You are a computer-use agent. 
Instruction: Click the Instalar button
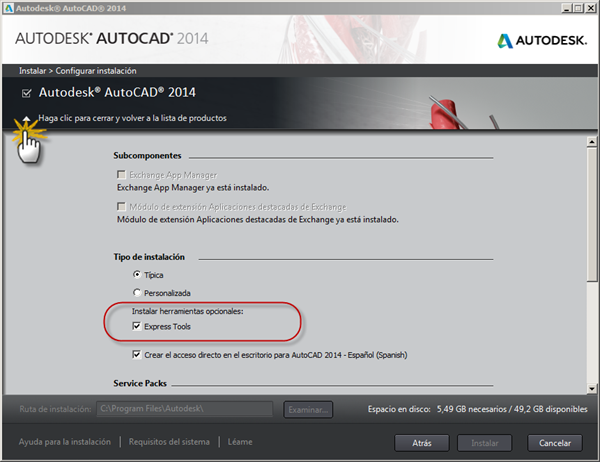[x=484, y=443]
